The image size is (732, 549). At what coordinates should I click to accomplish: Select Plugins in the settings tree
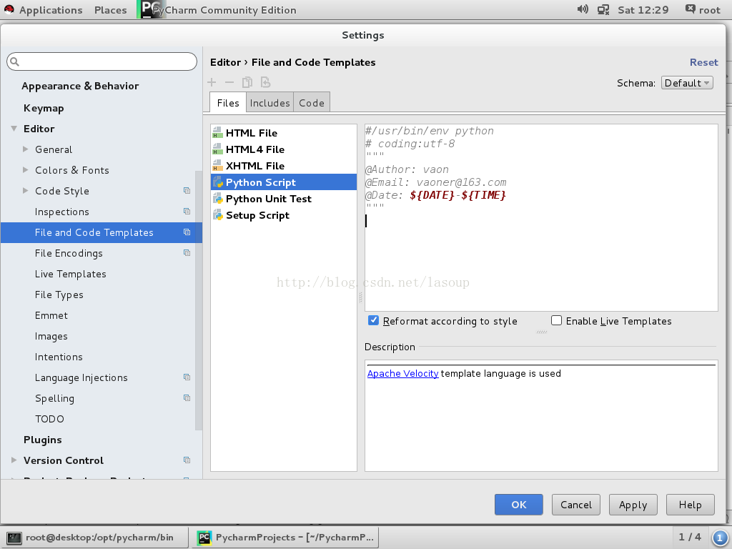click(42, 440)
